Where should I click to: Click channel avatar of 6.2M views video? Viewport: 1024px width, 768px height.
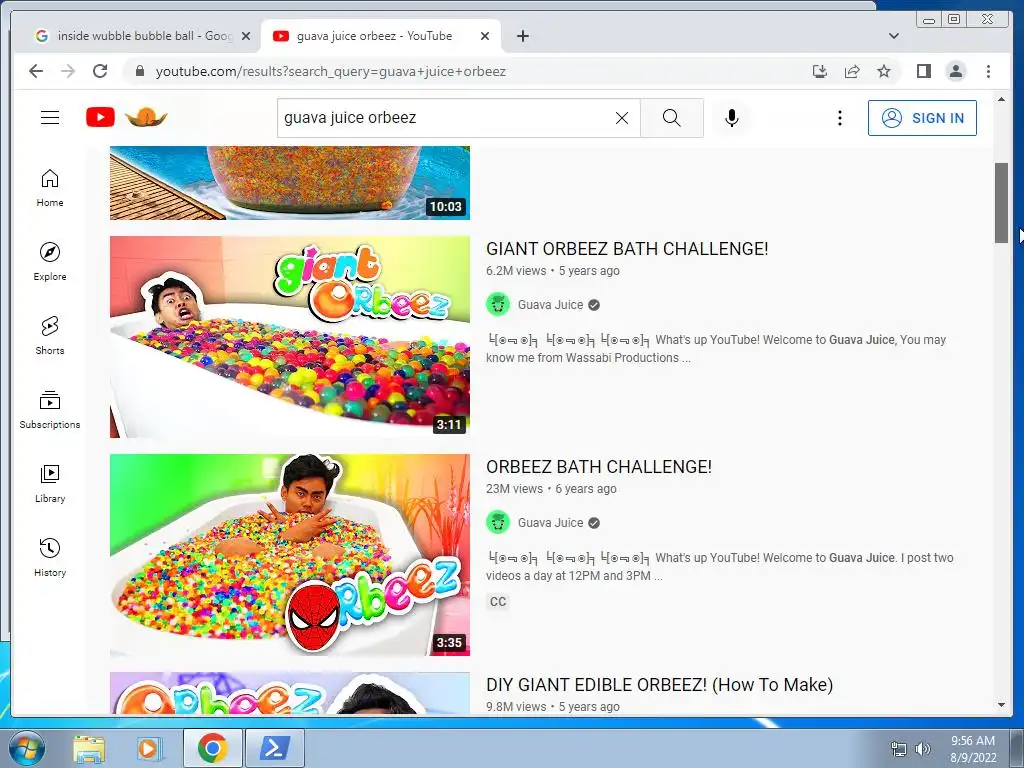pyautogui.click(x=498, y=304)
